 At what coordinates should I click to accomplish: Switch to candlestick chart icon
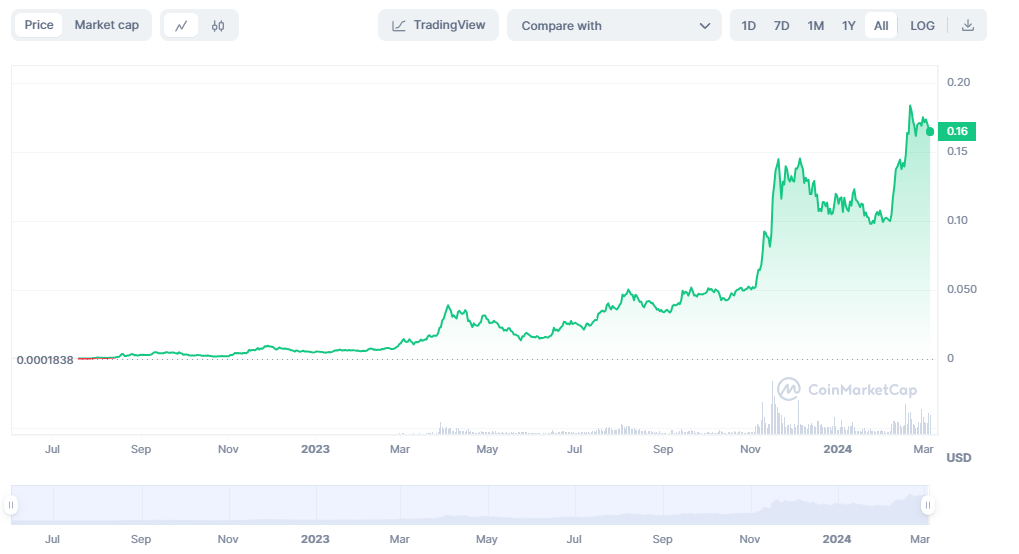coord(218,26)
